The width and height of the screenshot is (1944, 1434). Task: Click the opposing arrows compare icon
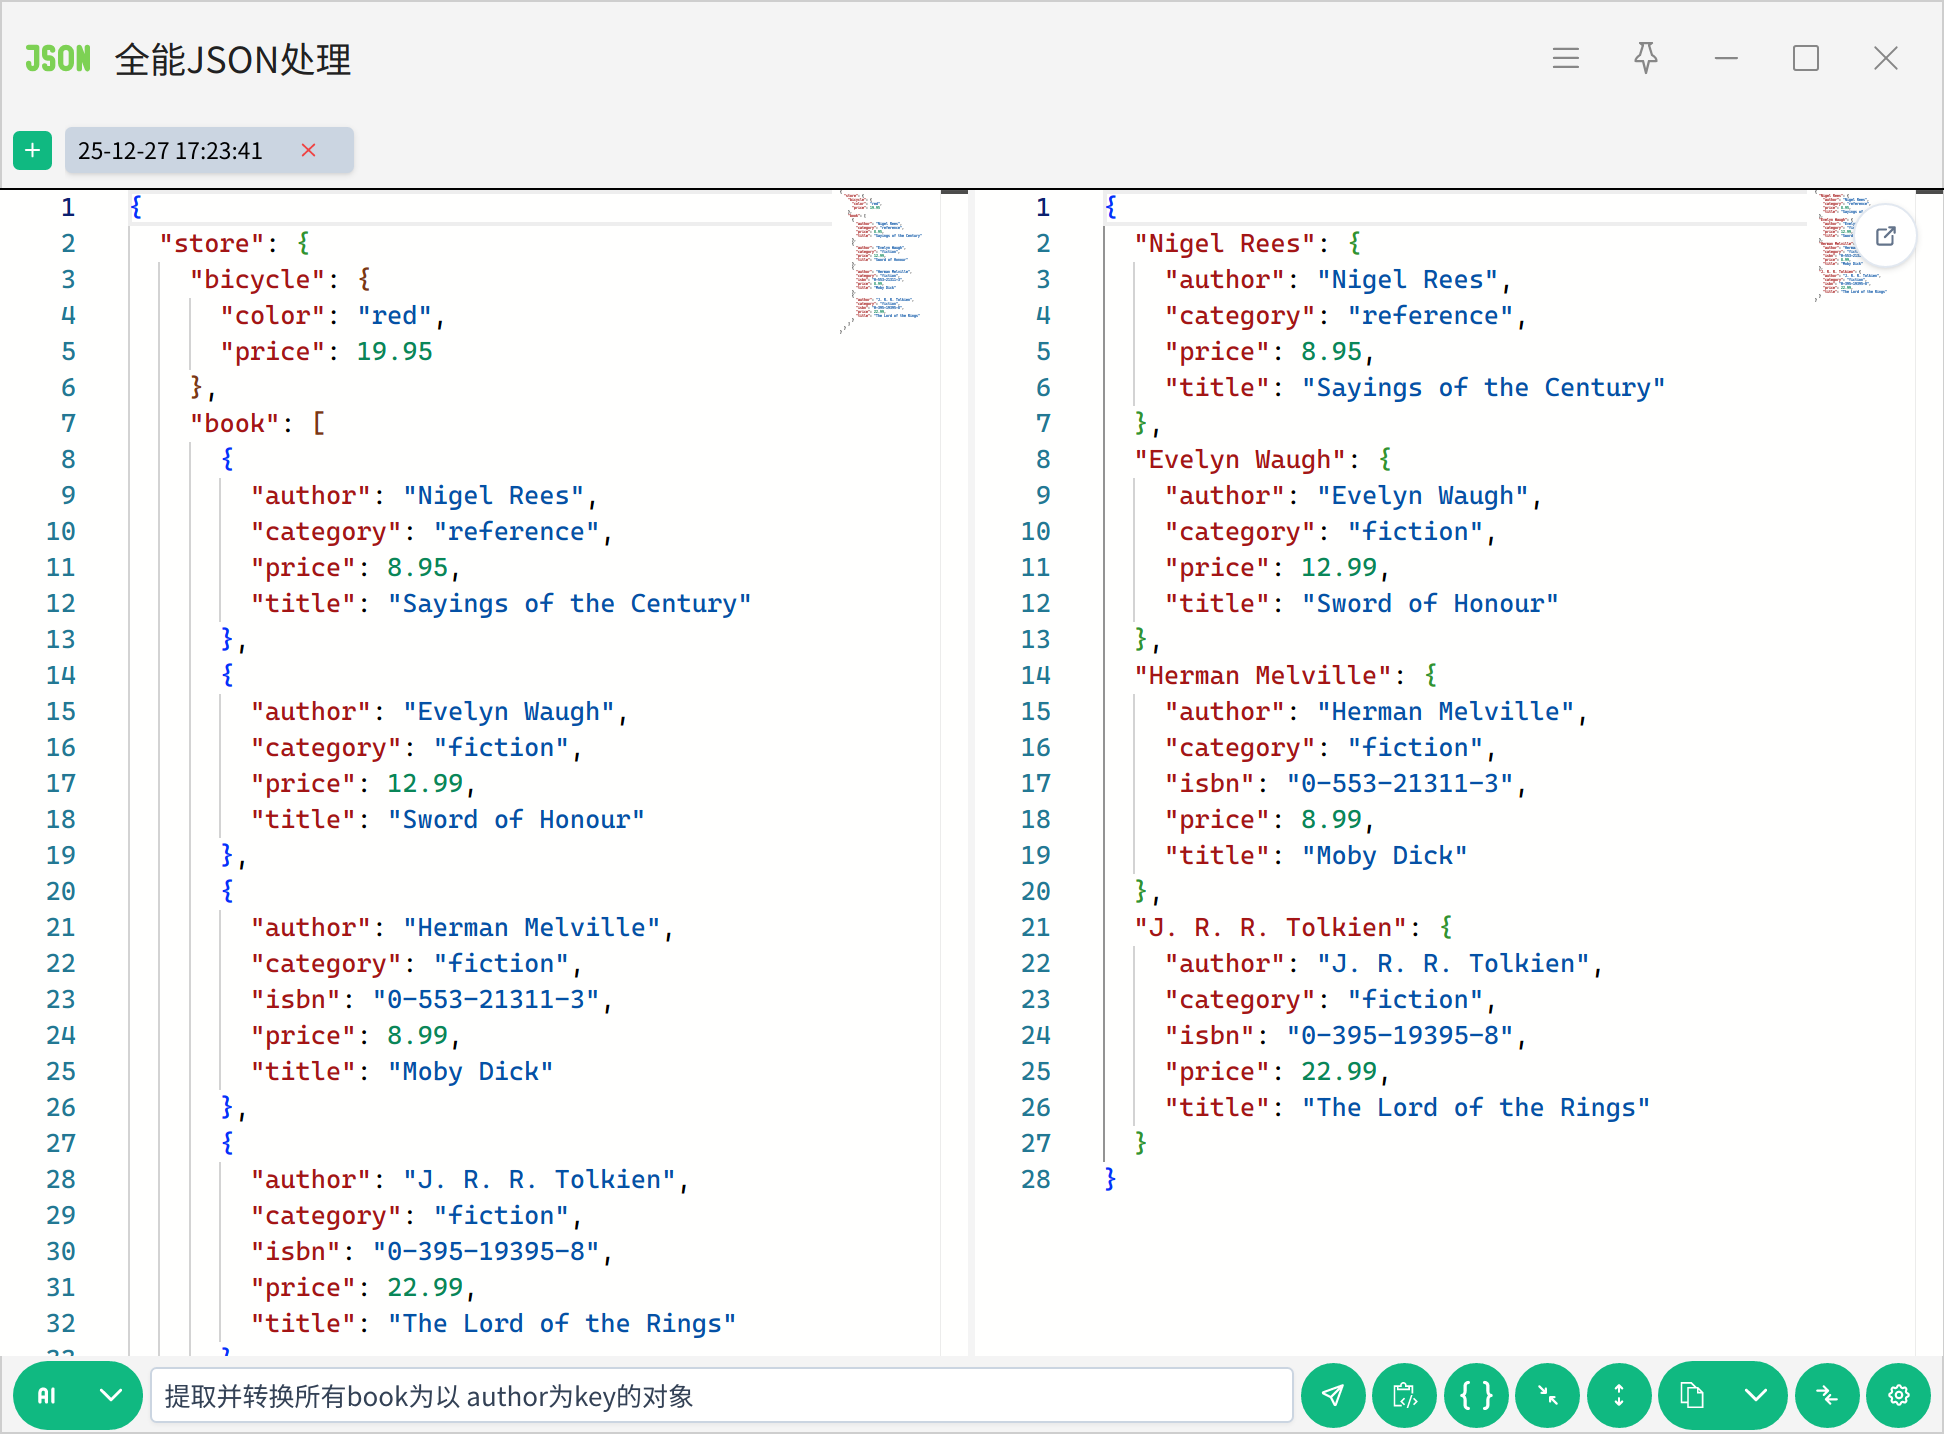(1827, 1395)
